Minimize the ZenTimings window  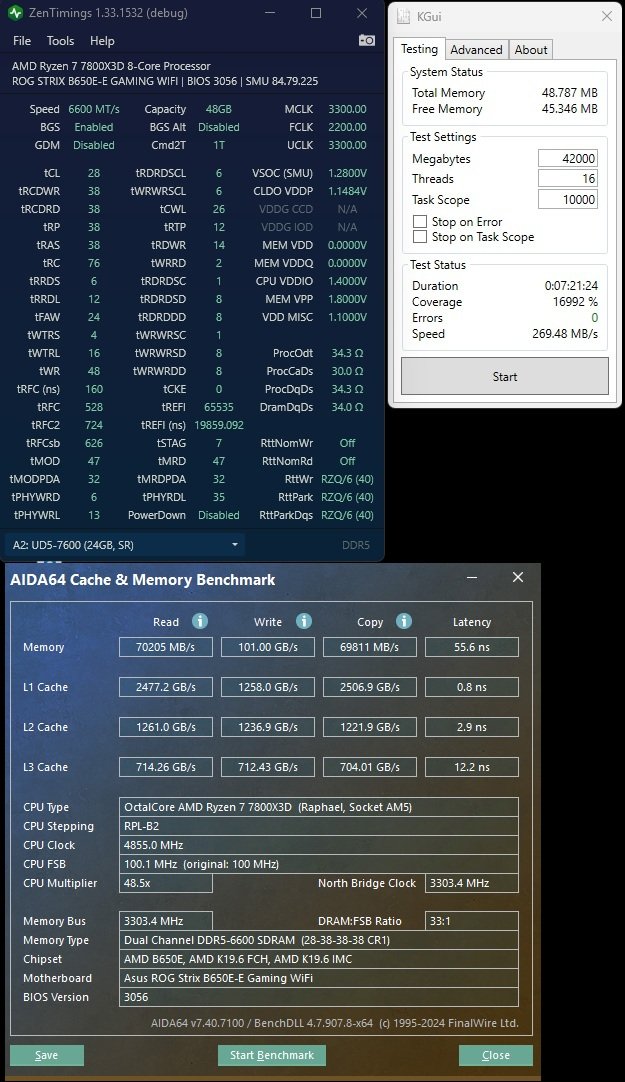[x=270, y=13]
